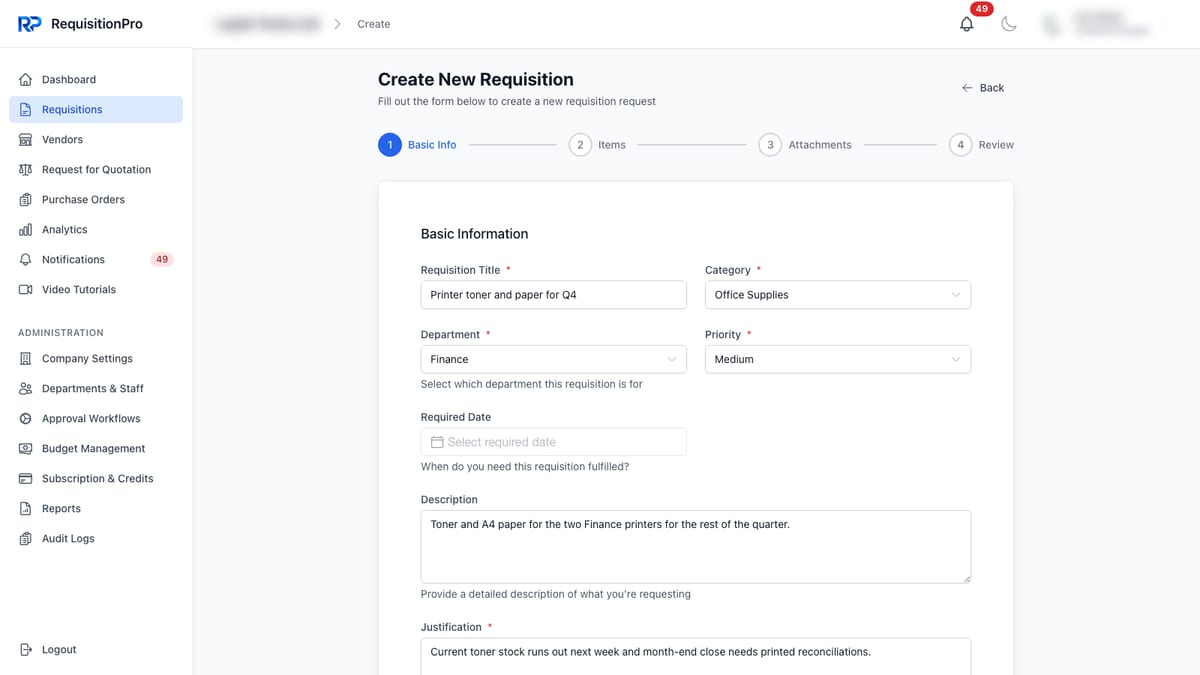This screenshot has width=1200, height=675.
Task: Click the Audit Logs clipboard icon
Action: [26, 539]
